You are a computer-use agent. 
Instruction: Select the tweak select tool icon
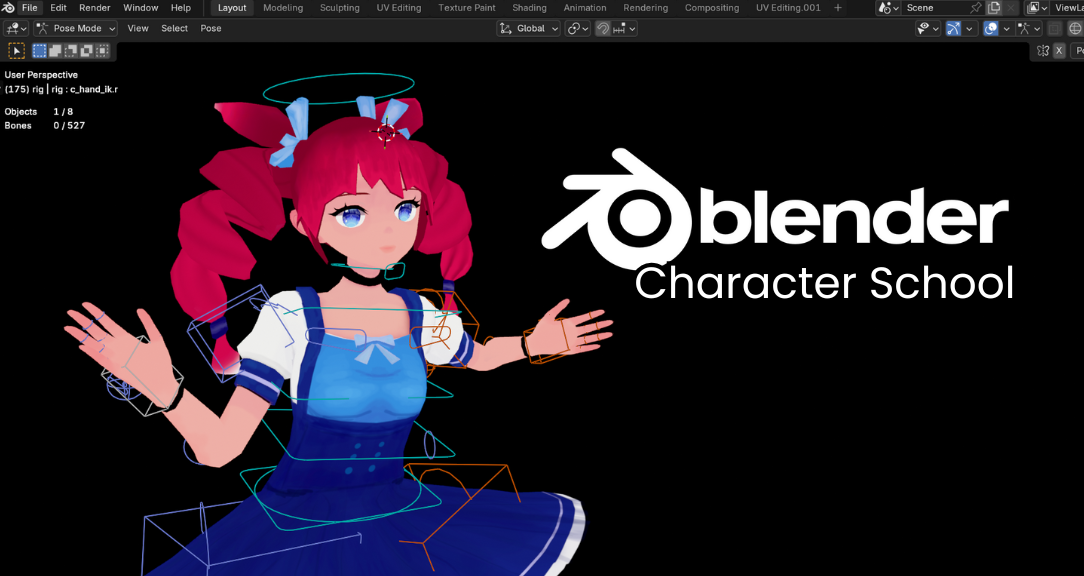pyautogui.click(x=17, y=50)
